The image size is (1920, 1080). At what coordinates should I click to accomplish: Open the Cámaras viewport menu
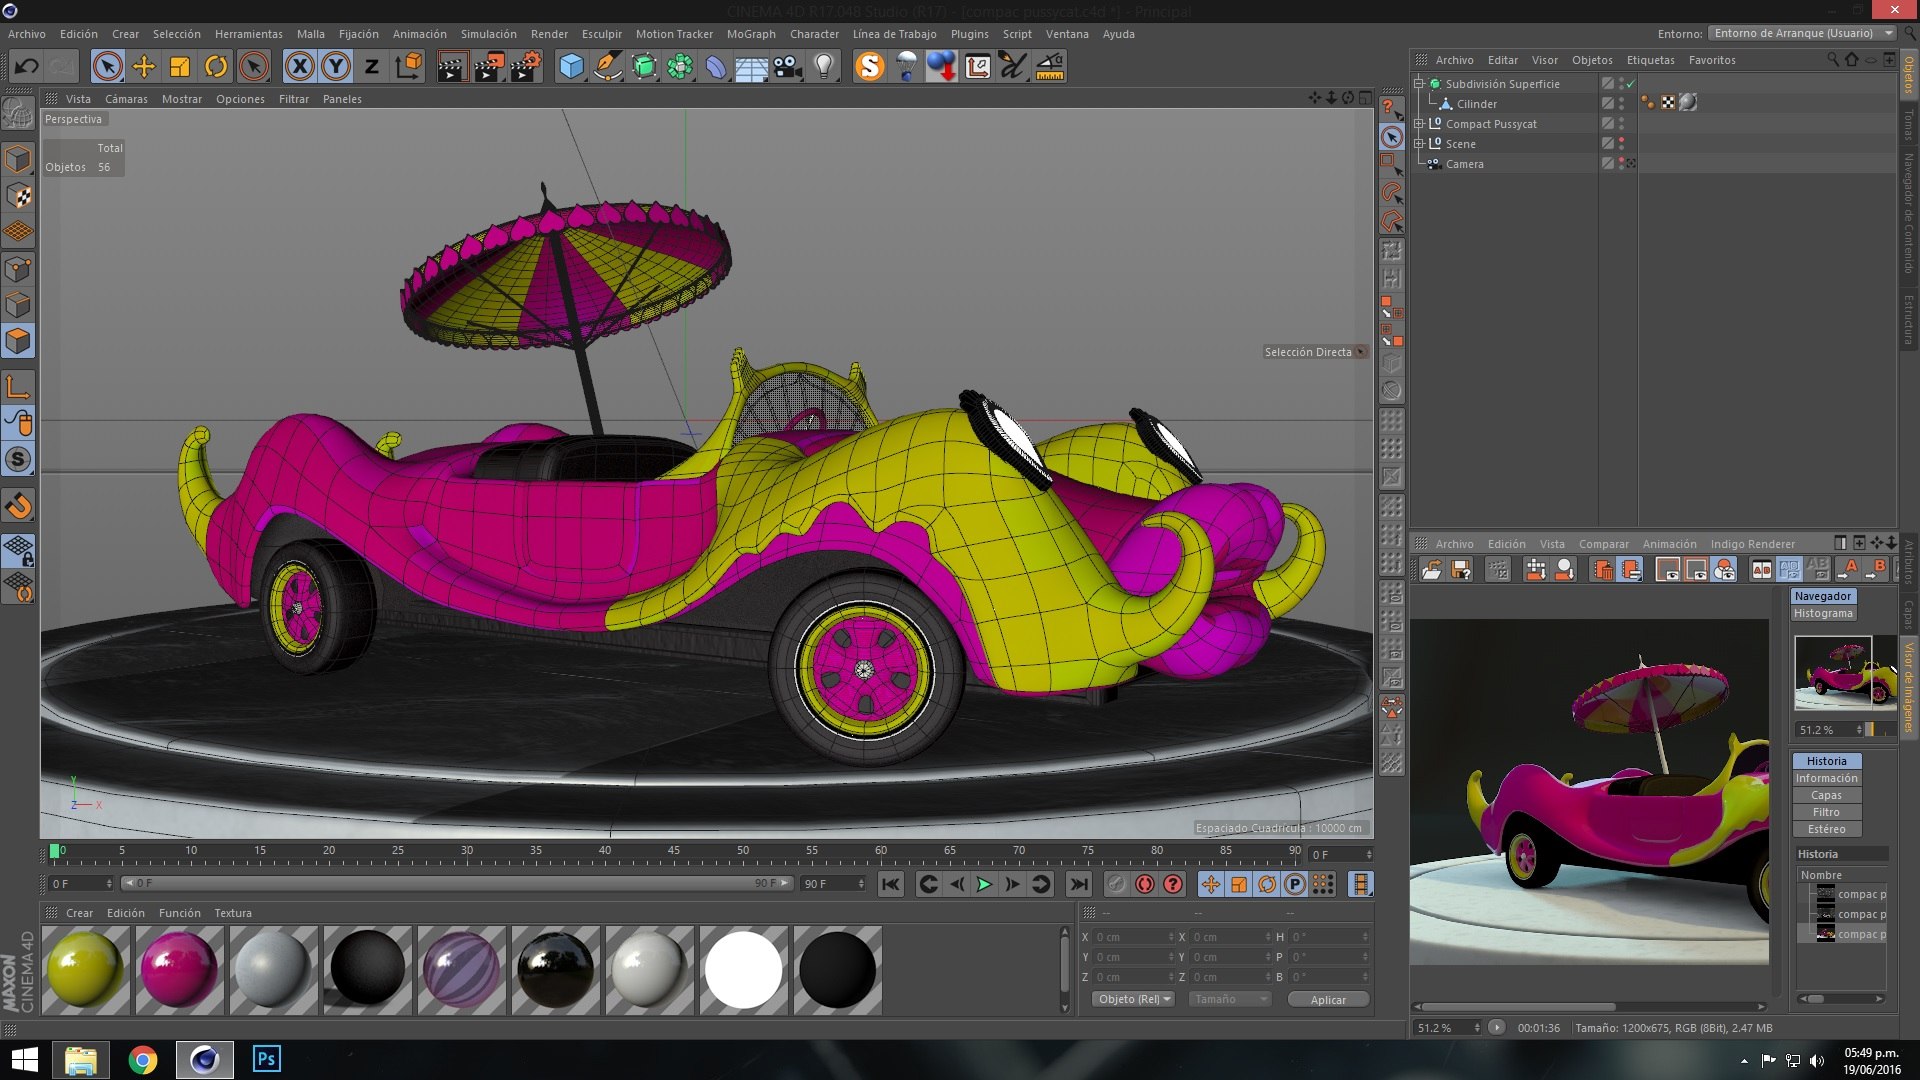[126, 99]
